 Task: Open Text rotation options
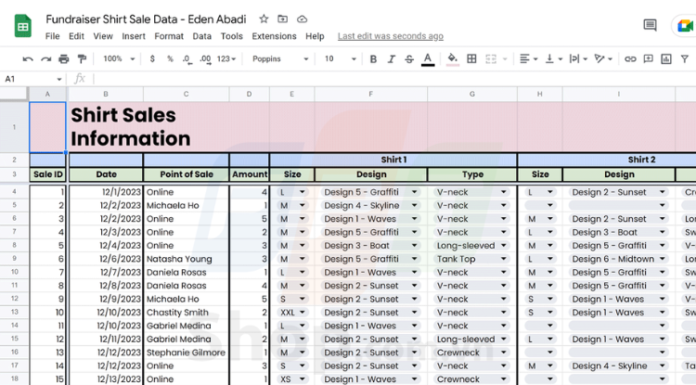[x=603, y=59]
